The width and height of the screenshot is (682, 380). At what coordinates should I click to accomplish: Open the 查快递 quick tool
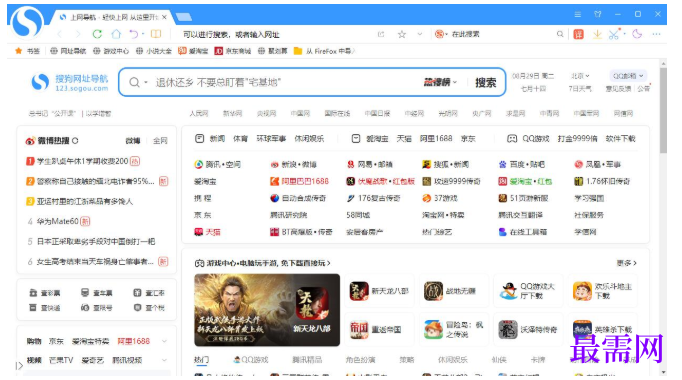[x=45, y=308]
